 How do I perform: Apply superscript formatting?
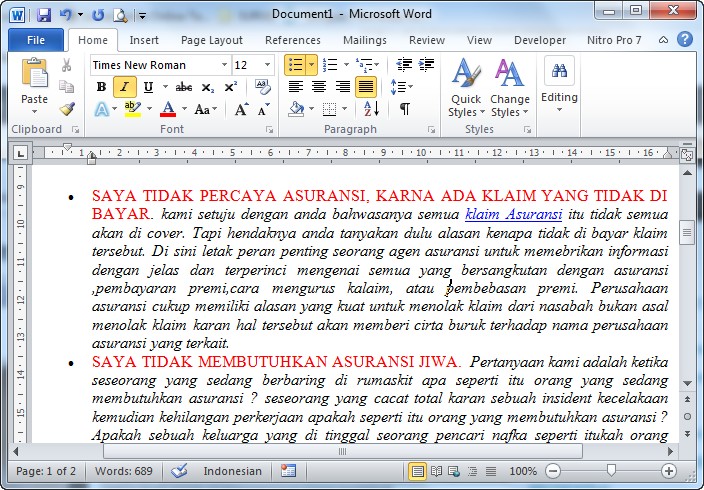pyautogui.click(x=231, y=87)
